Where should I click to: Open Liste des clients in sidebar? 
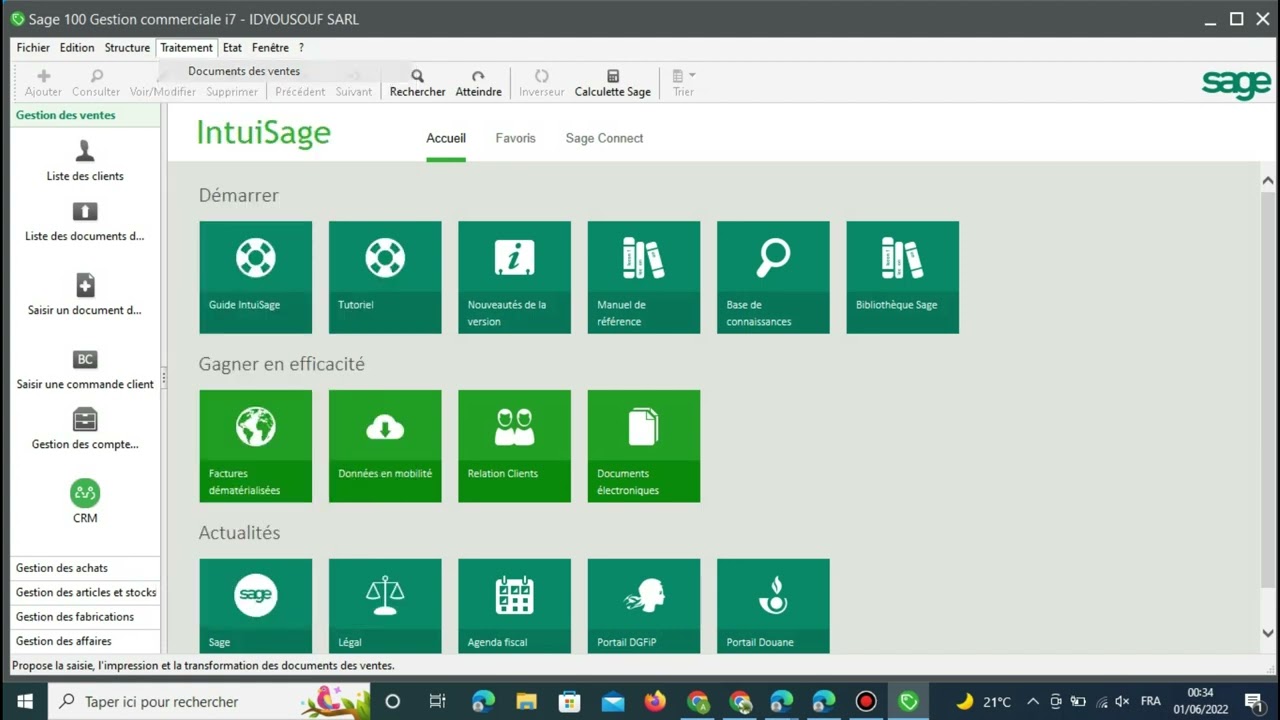[x=85, y=161]
